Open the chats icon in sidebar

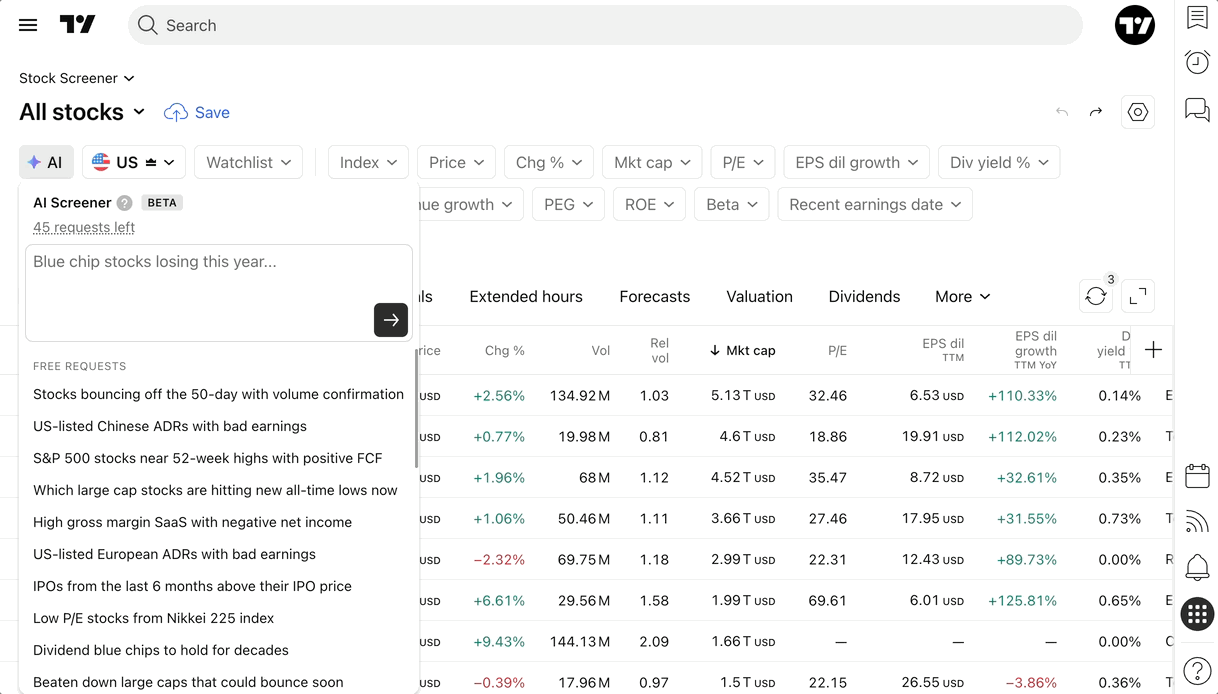pos(1197,109)
